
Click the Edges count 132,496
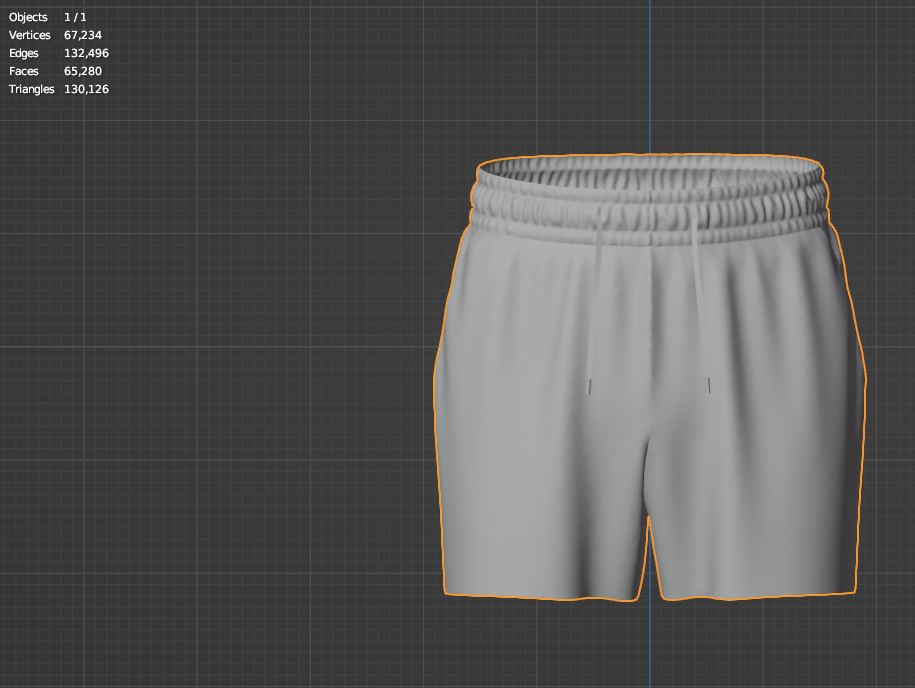click(x=86, y=53)
